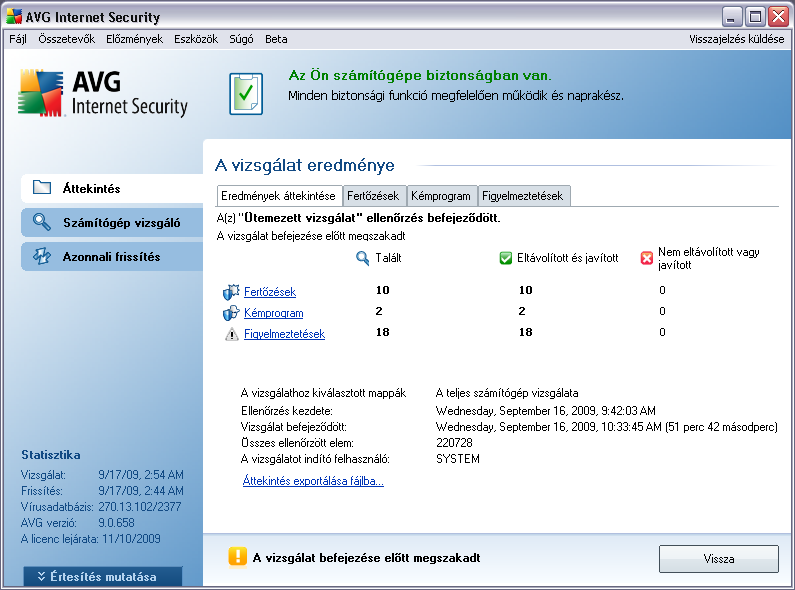Switch to the Kémprogram tab
The width and height of the screenshot is (795, 590).
[x=441, y=196]
